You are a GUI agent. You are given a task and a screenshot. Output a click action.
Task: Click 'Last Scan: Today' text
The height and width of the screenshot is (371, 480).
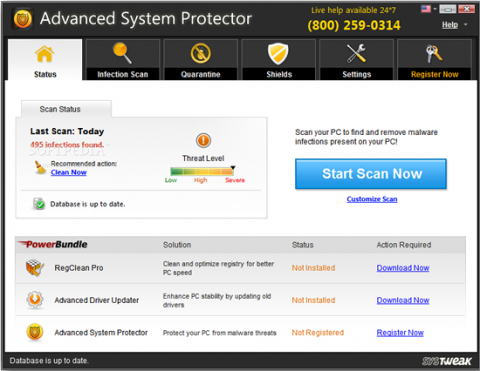67,131
